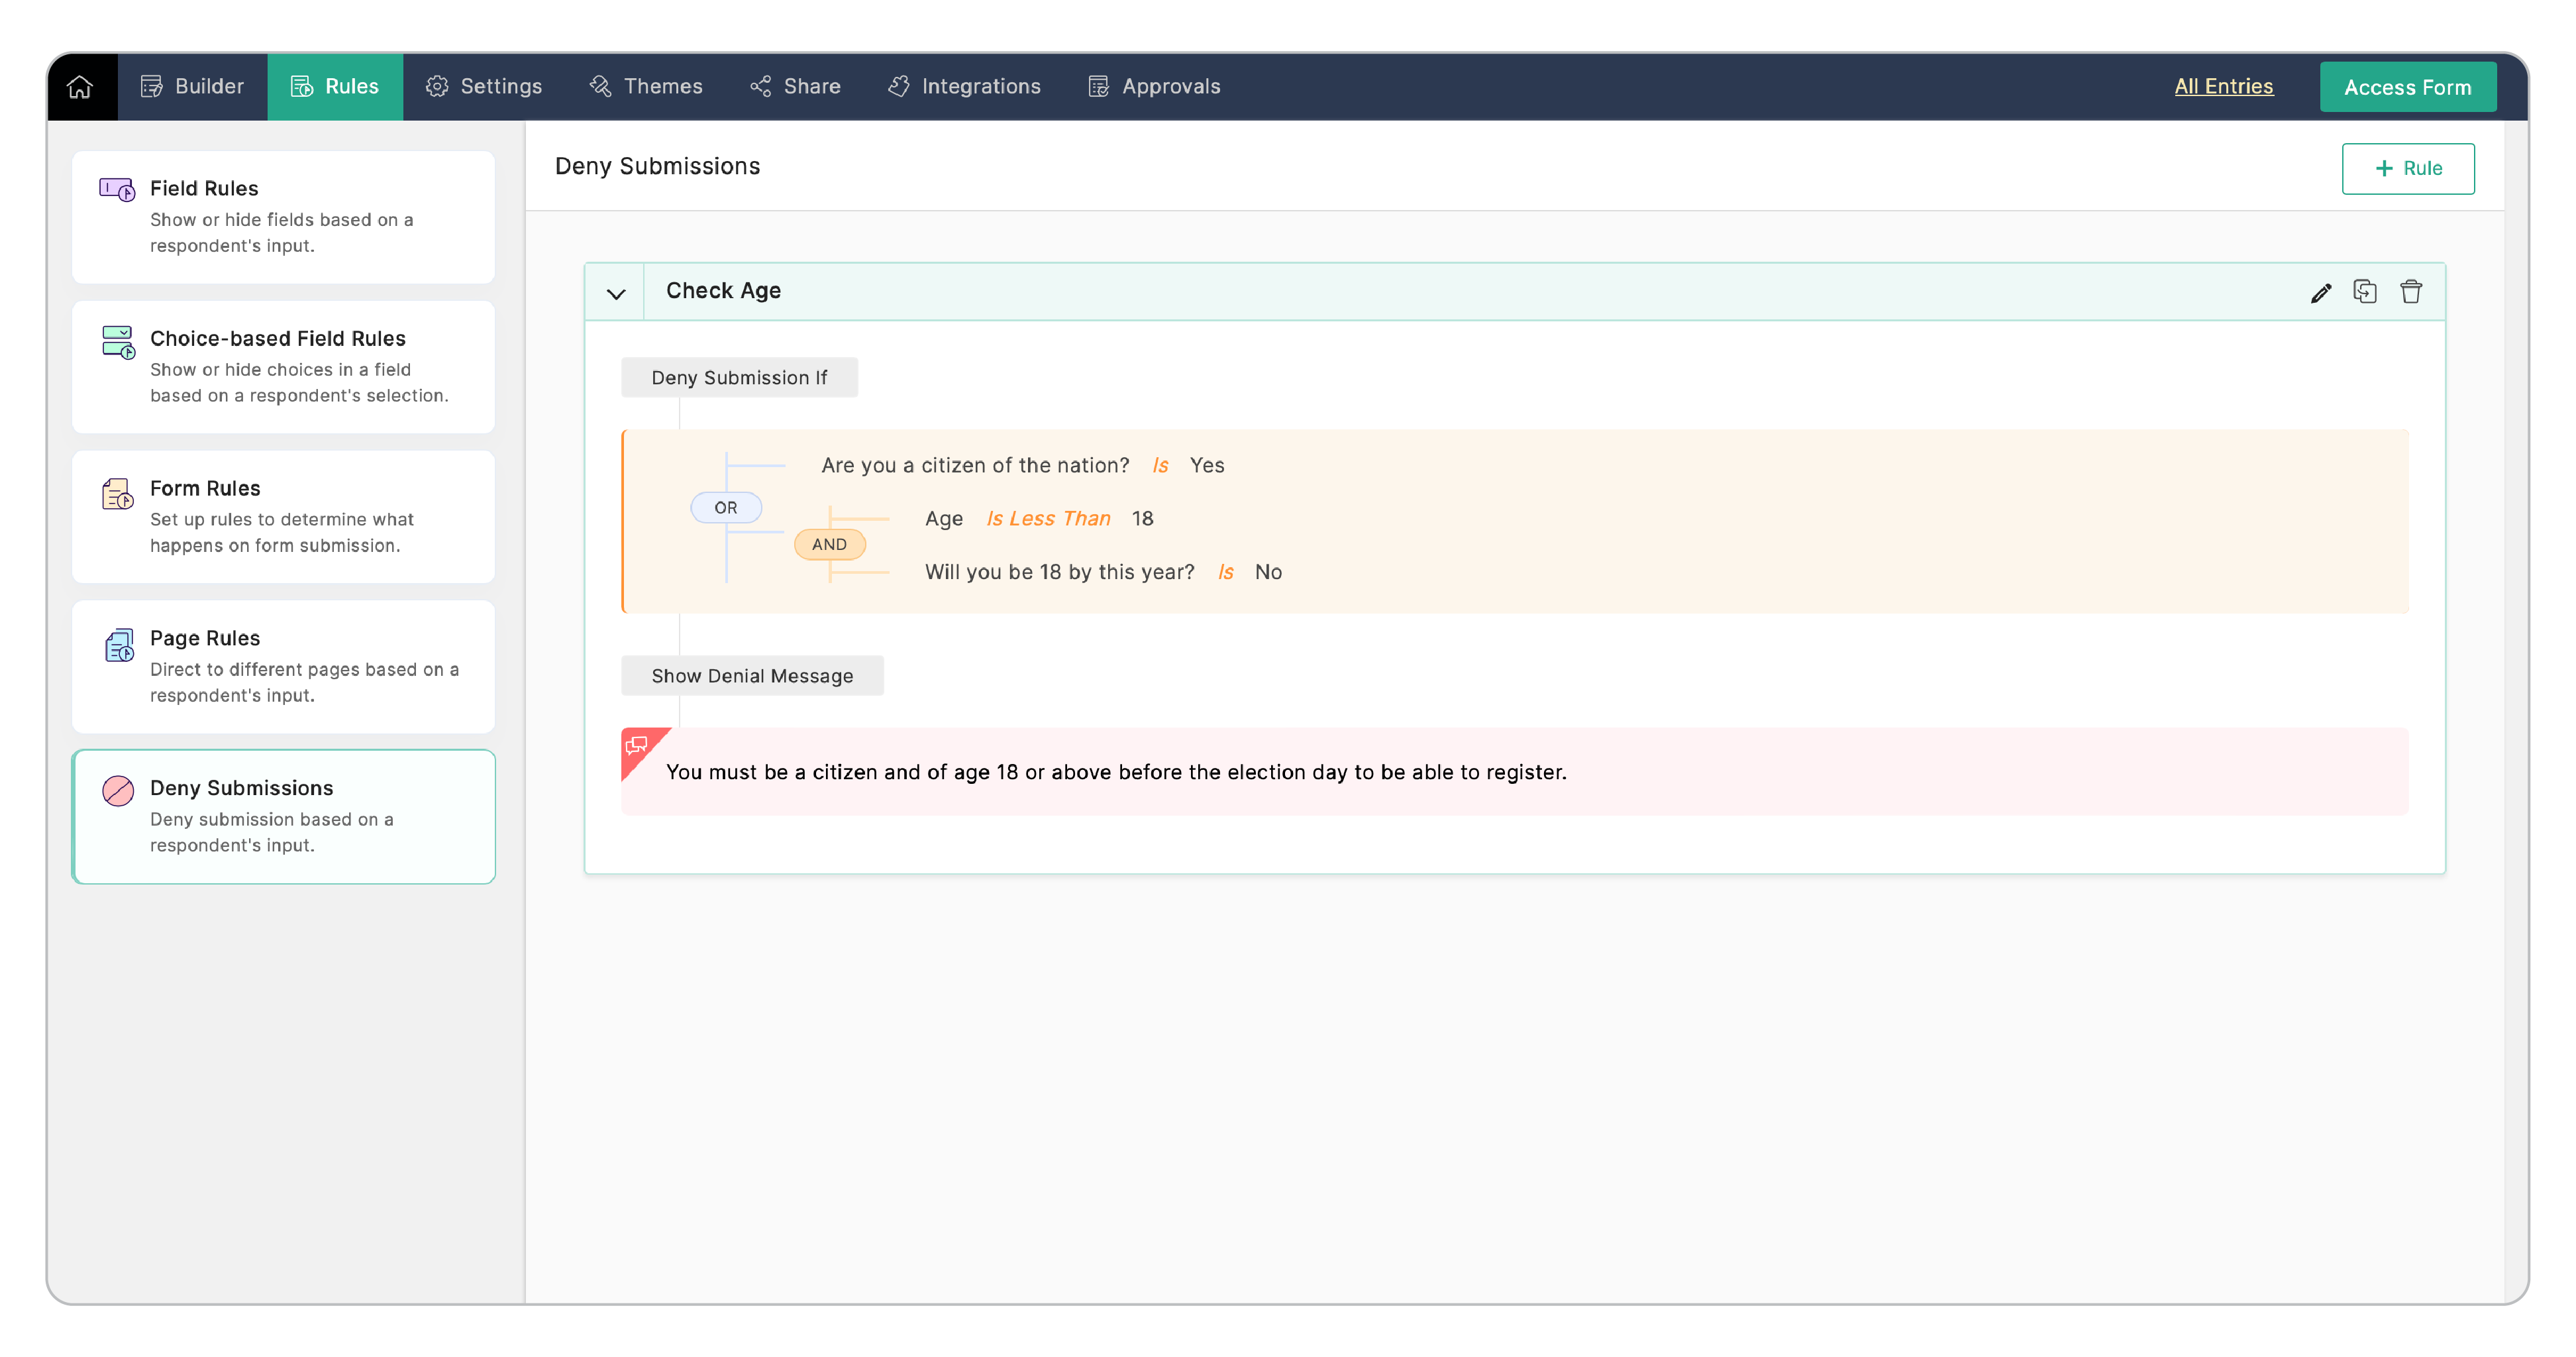Screen dimensions: 2576x1357
Task: Duplicate the Check Age rule
Action: [x=2365, y=291]
